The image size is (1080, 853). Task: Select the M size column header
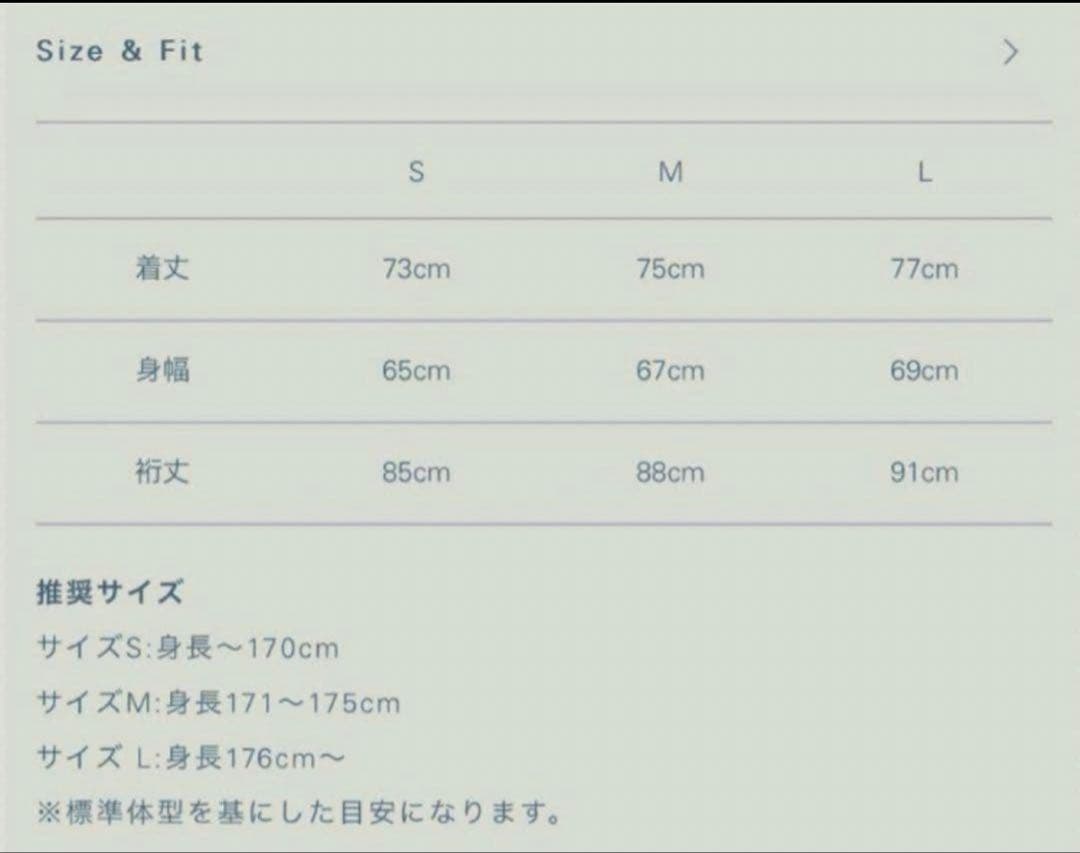click(670, 172)
